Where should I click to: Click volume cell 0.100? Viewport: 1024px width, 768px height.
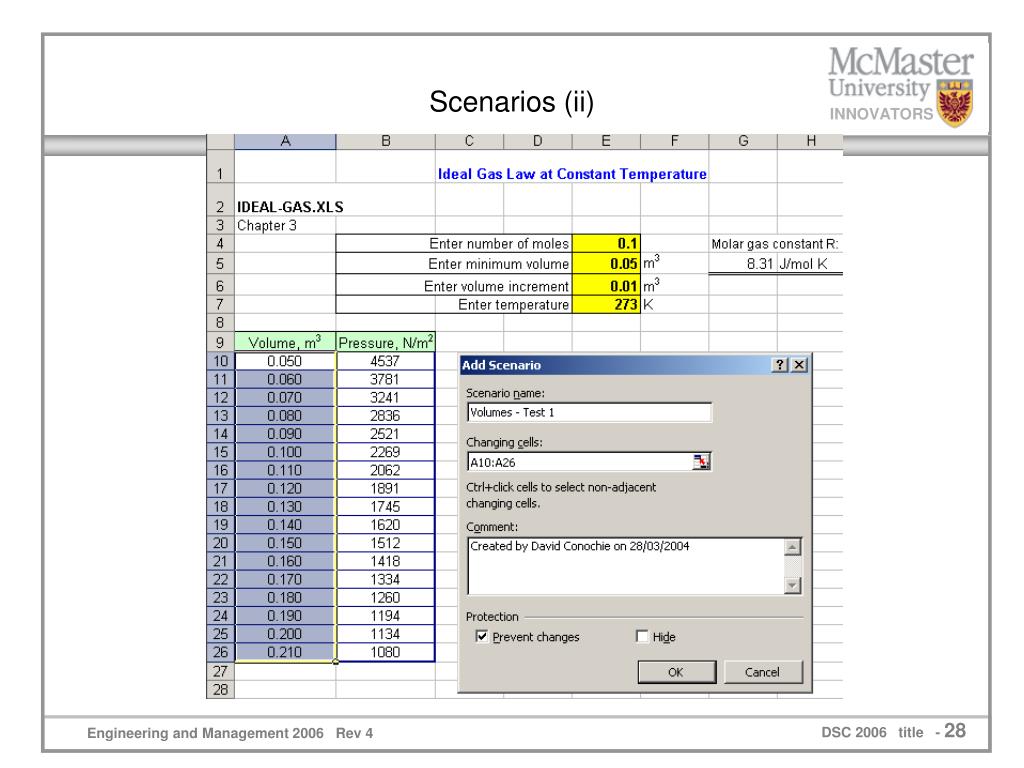pyautogui.click(x=285, y=452)
